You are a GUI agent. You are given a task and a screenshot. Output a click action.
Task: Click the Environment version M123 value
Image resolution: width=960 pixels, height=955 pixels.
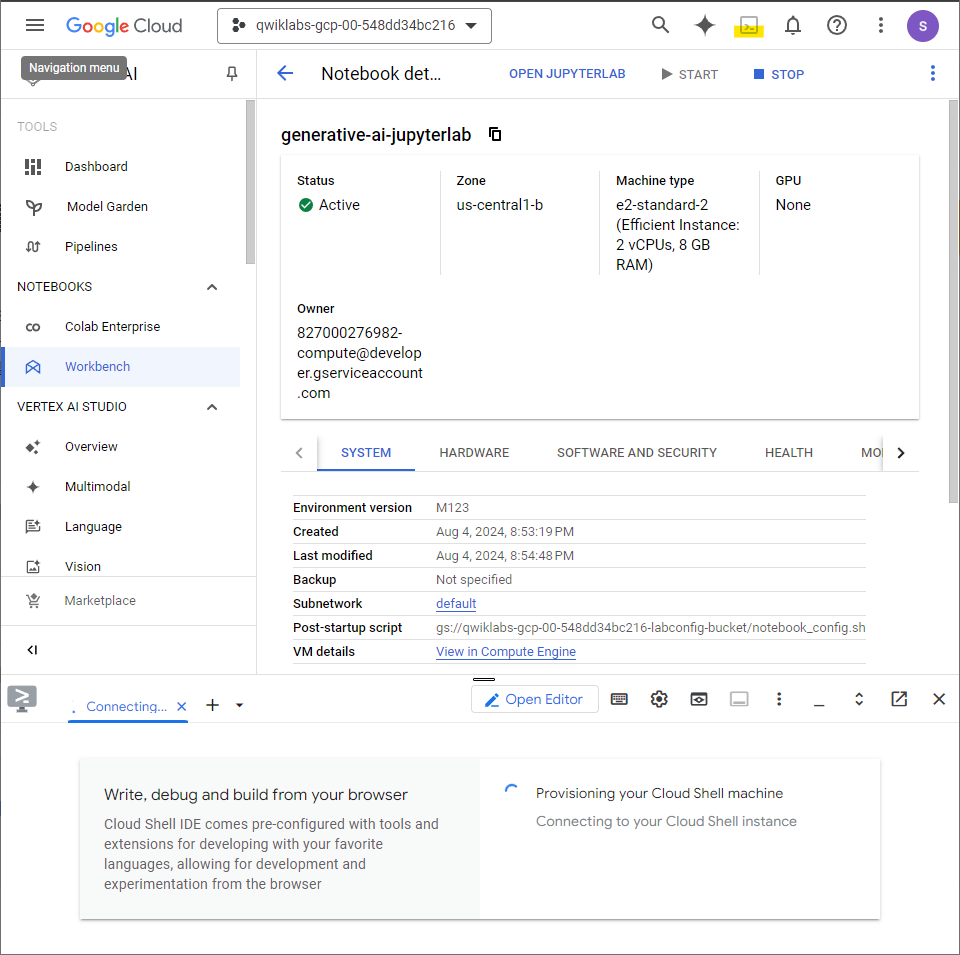(452, 507)
